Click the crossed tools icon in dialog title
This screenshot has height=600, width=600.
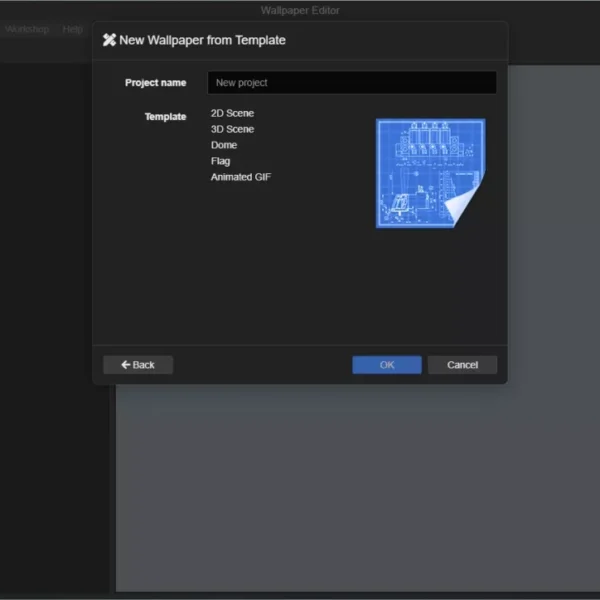point(110,40)
